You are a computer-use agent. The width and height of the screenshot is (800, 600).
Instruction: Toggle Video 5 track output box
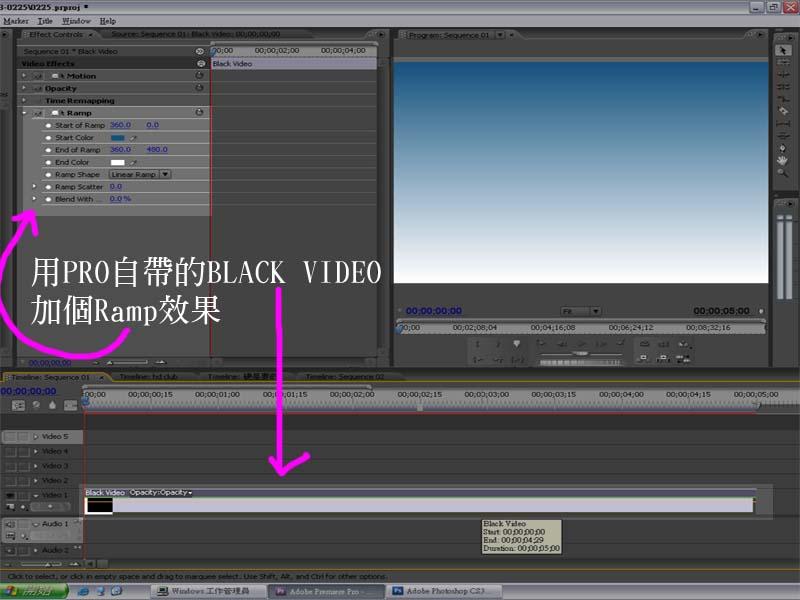point(10,437)
